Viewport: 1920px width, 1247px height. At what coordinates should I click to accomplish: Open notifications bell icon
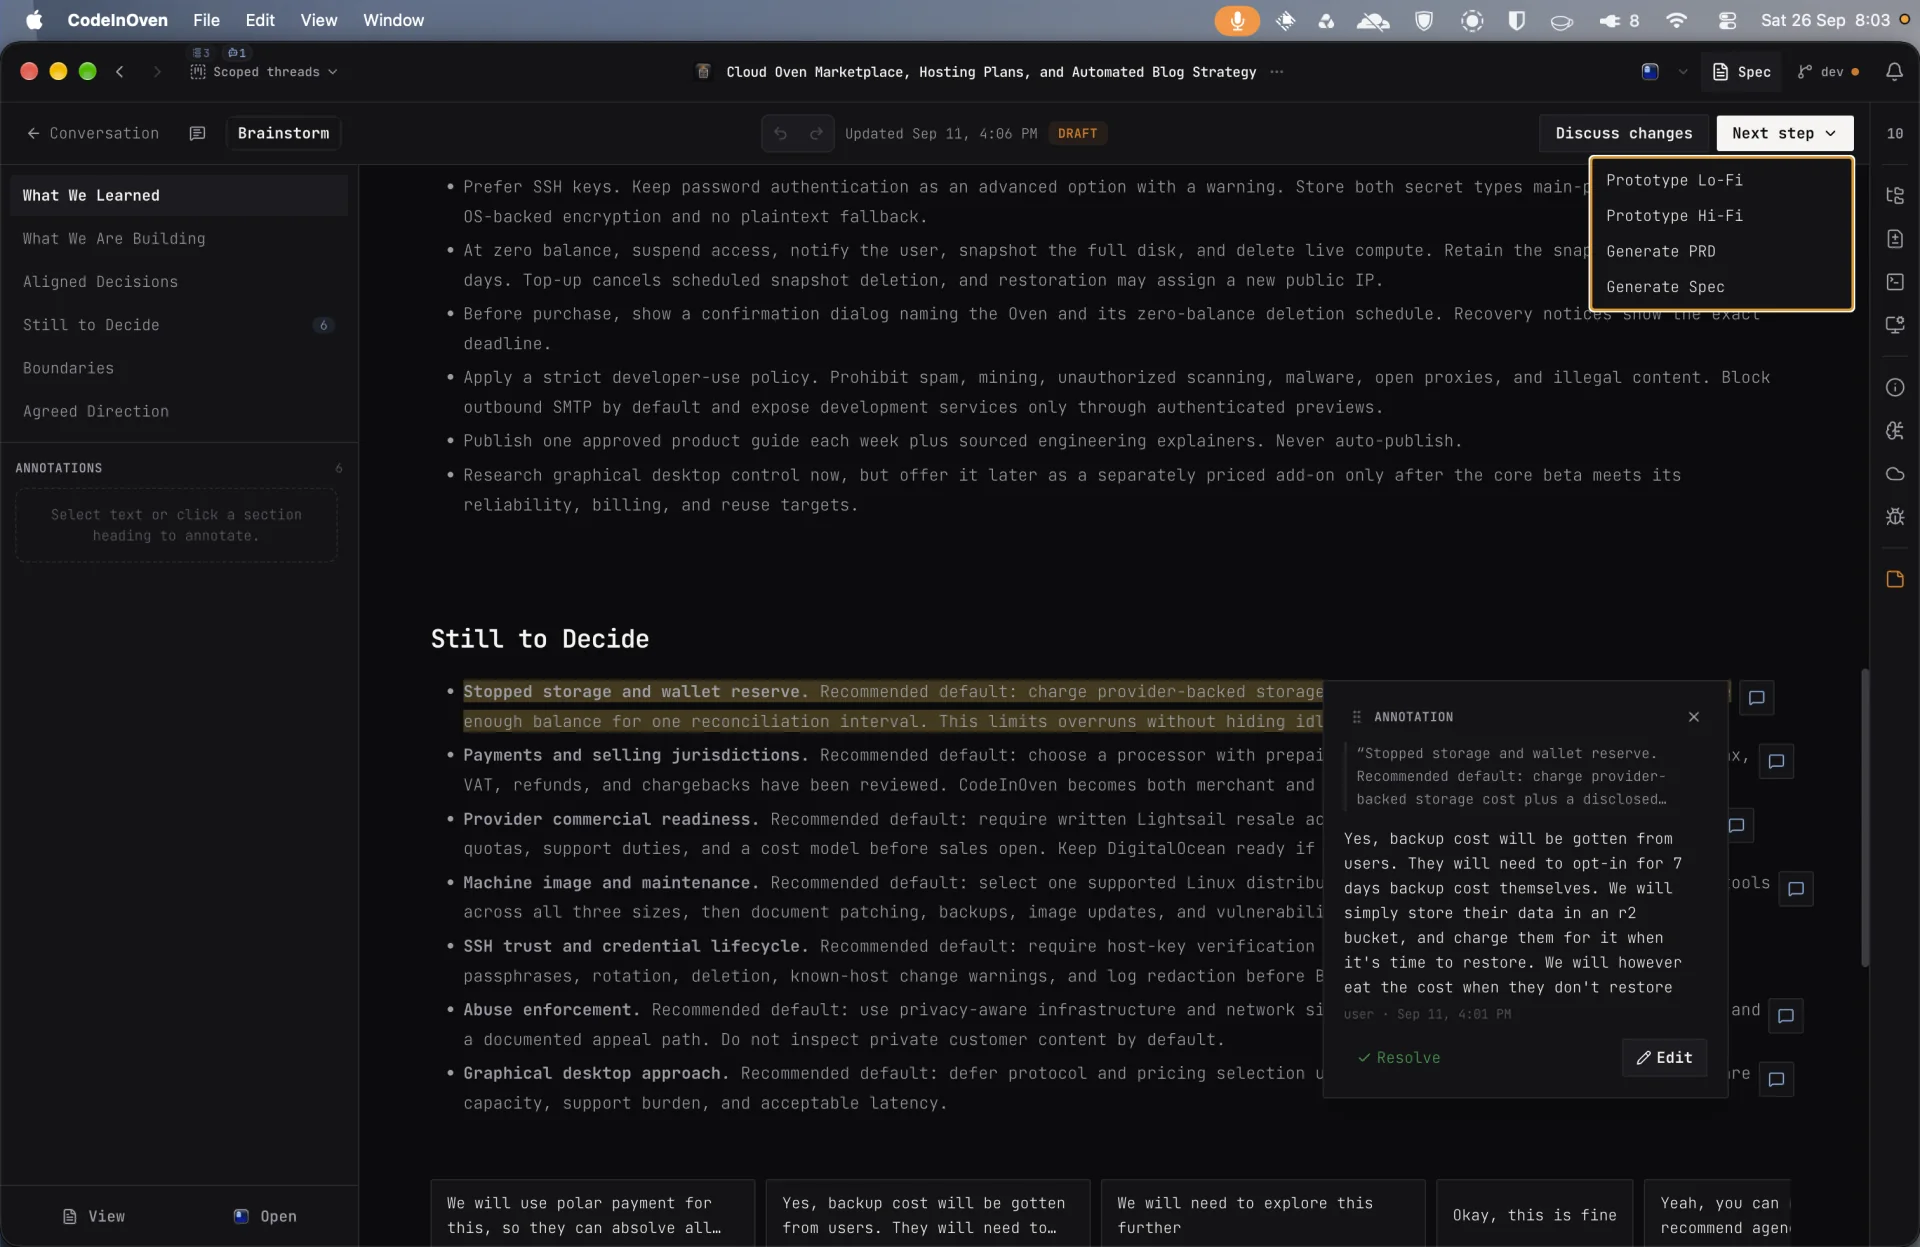pos(1894,72)
